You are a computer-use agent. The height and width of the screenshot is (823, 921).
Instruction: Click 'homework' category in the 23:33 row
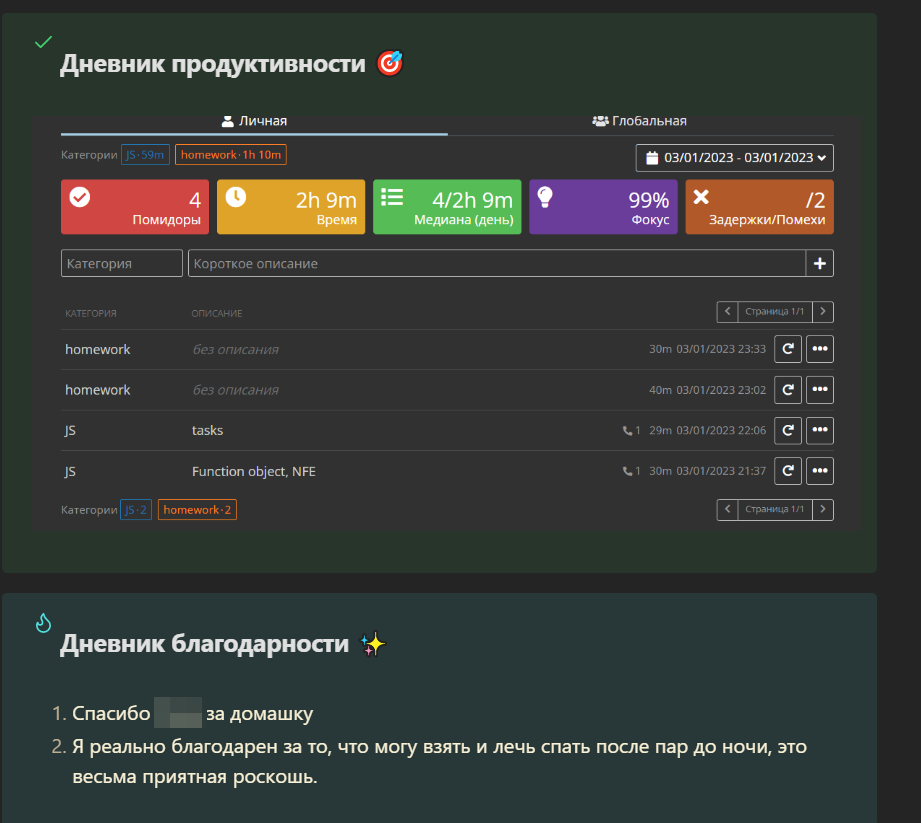coord(98,350)
